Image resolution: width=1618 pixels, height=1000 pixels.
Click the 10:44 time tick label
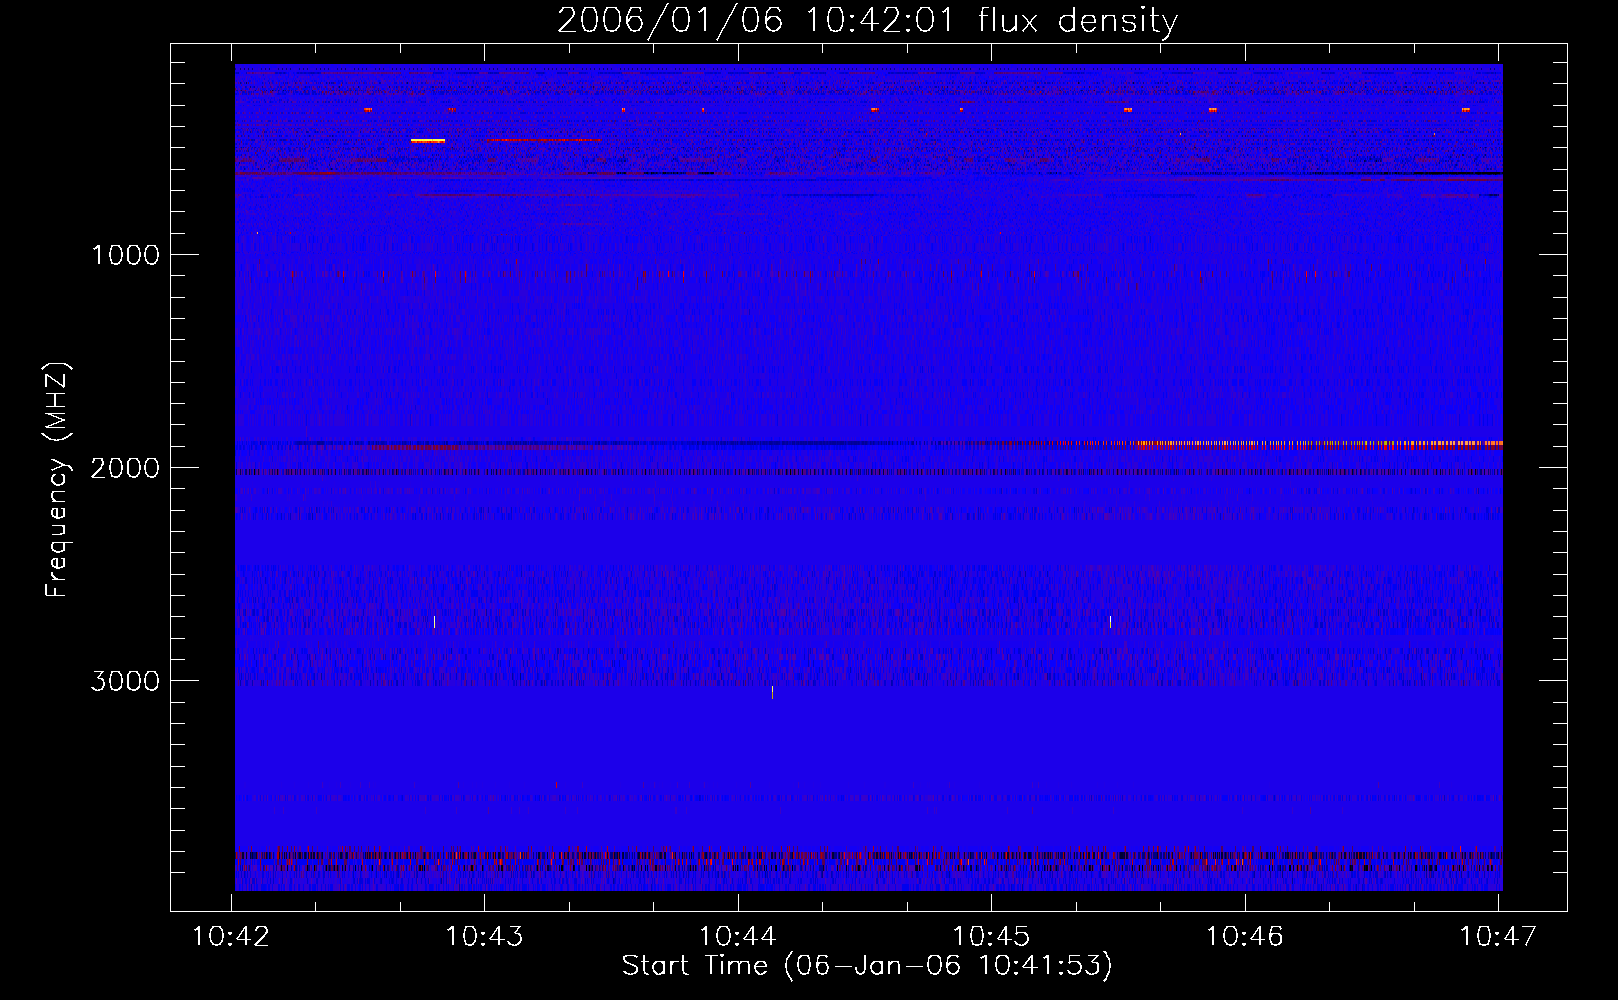pos(737,937)
